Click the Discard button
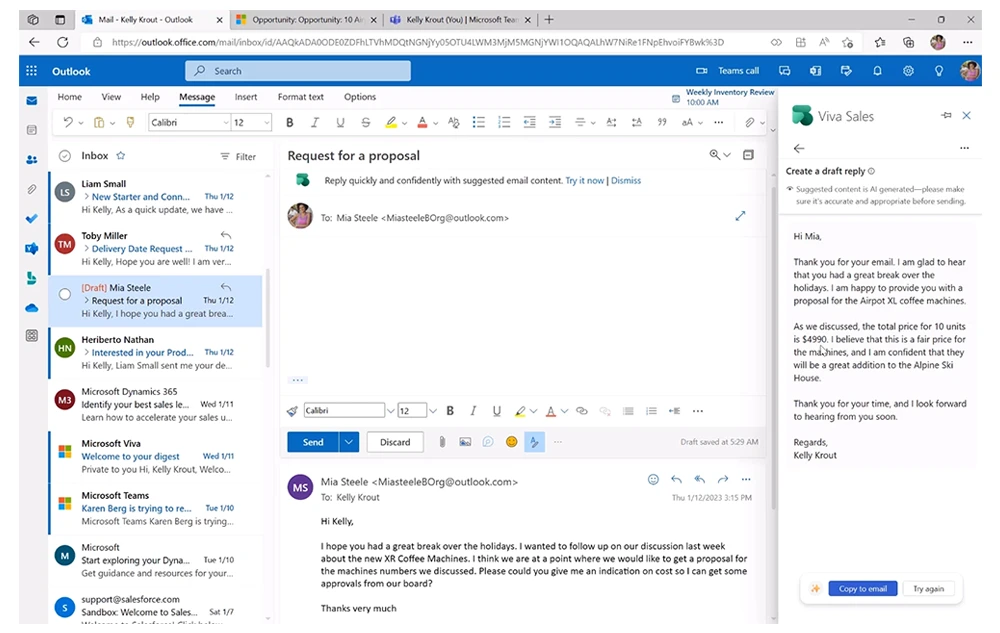 point(395,442)
